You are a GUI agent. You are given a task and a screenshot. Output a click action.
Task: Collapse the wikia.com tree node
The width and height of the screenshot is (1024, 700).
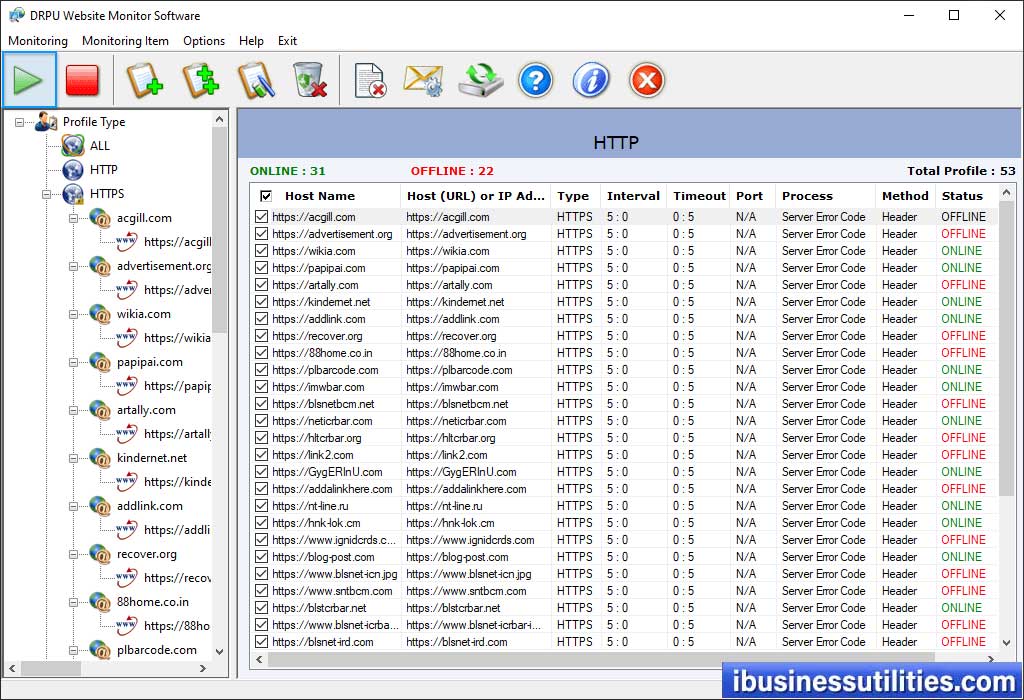[73, 314]
